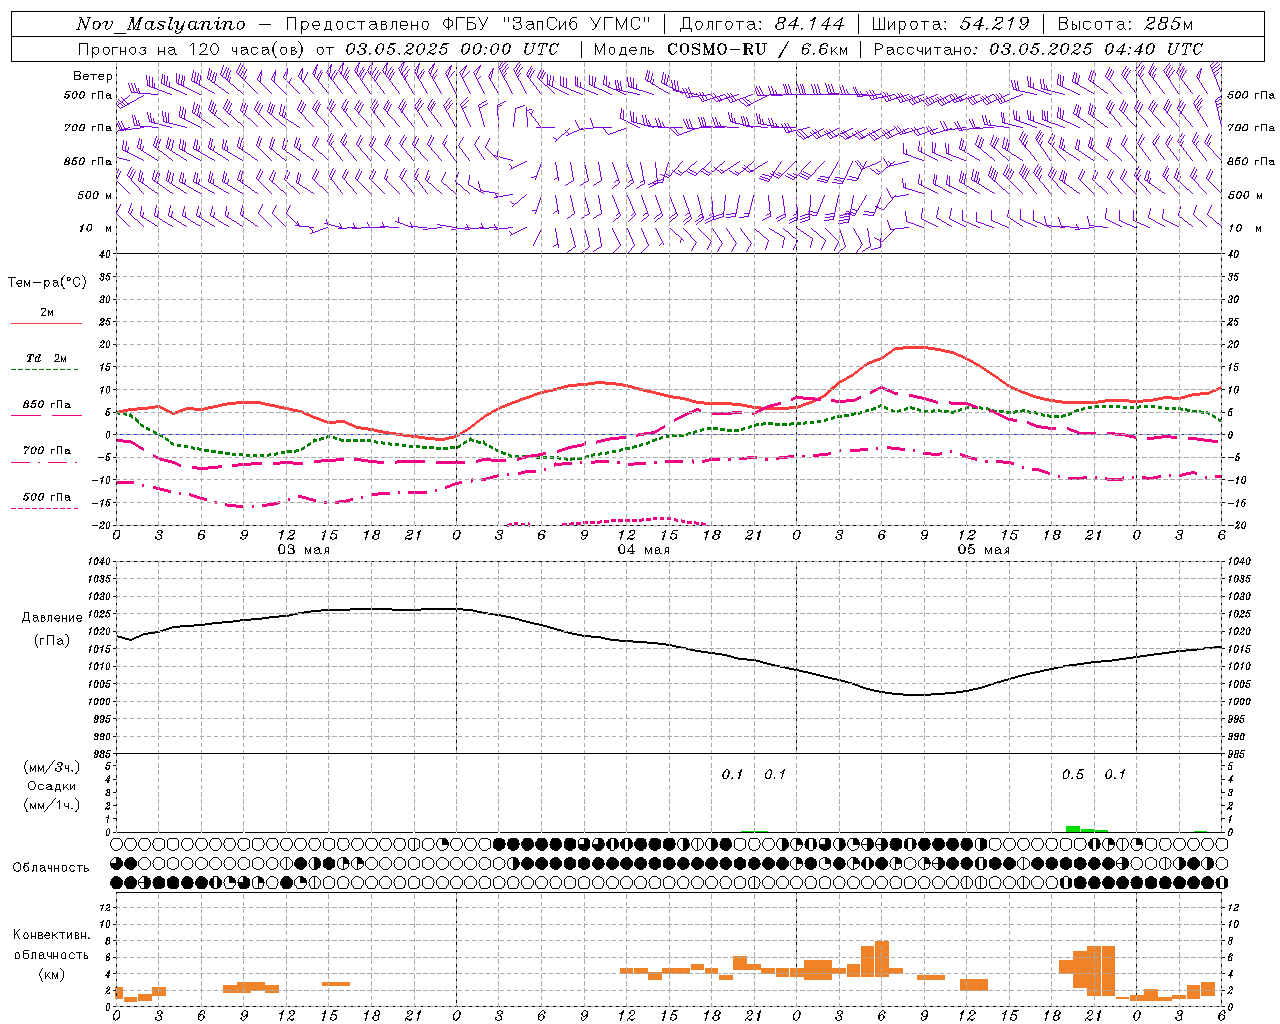Click the station name Nov_Maslyanino

(x=161, y=24)
